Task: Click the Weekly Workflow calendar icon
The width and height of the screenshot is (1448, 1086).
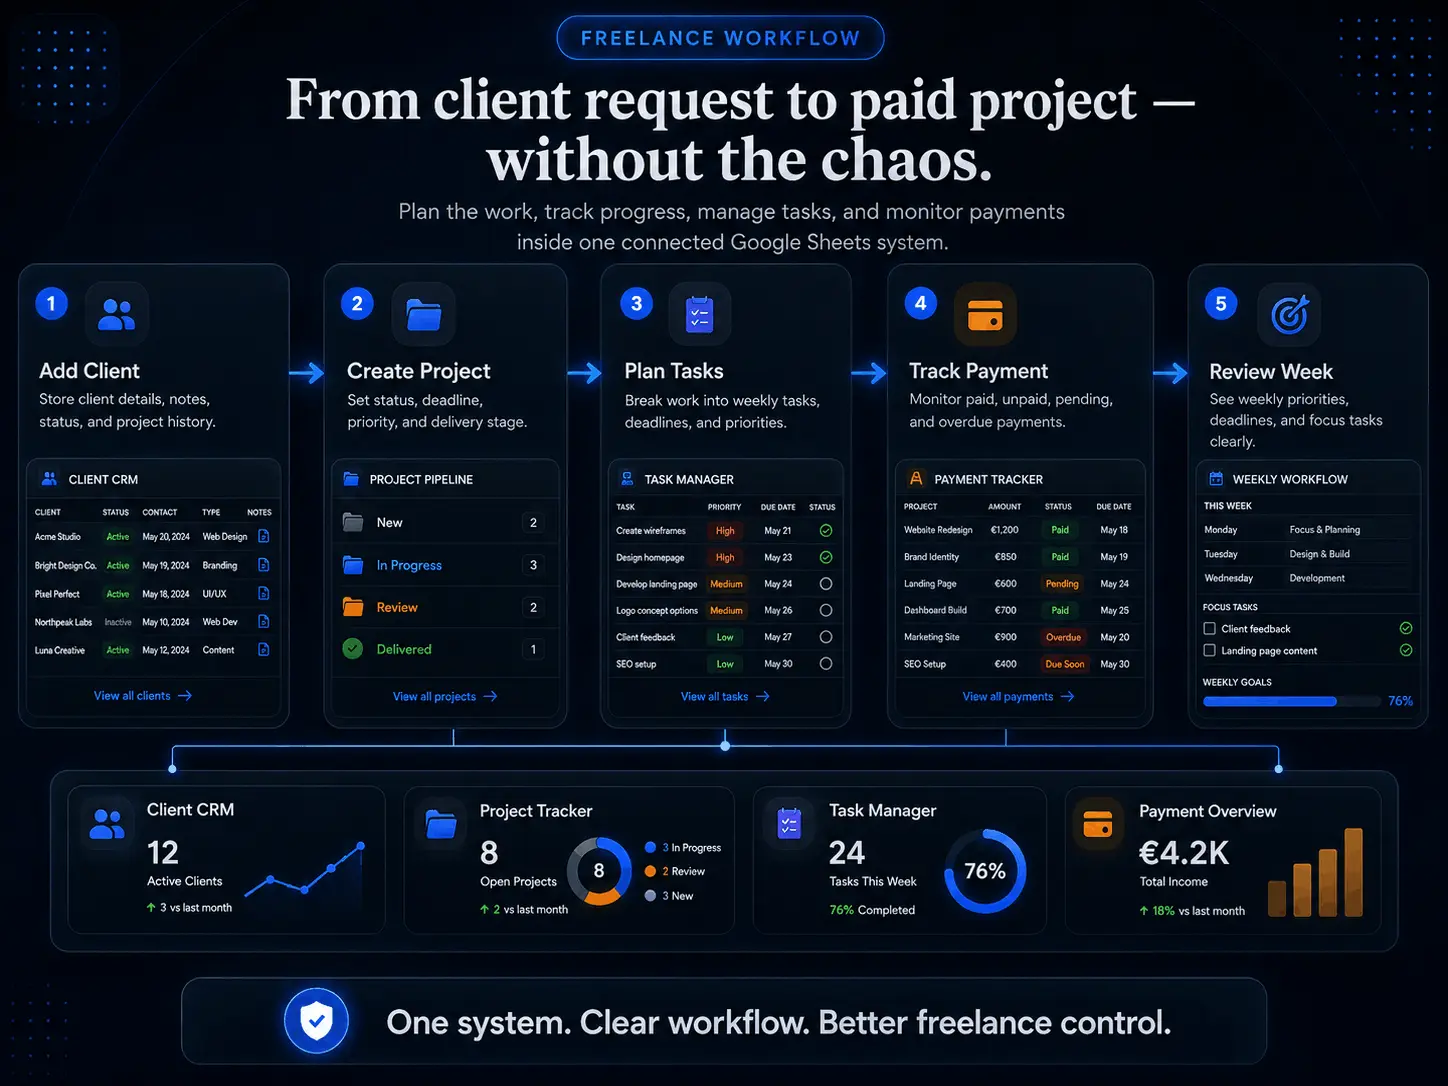Action: coord(1216,479)
